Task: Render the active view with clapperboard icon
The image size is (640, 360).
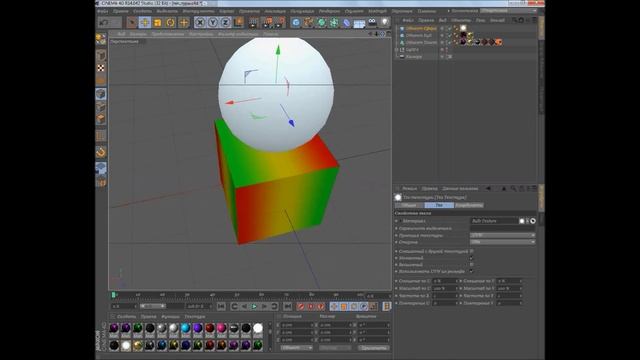Action: tap(253, 22)
